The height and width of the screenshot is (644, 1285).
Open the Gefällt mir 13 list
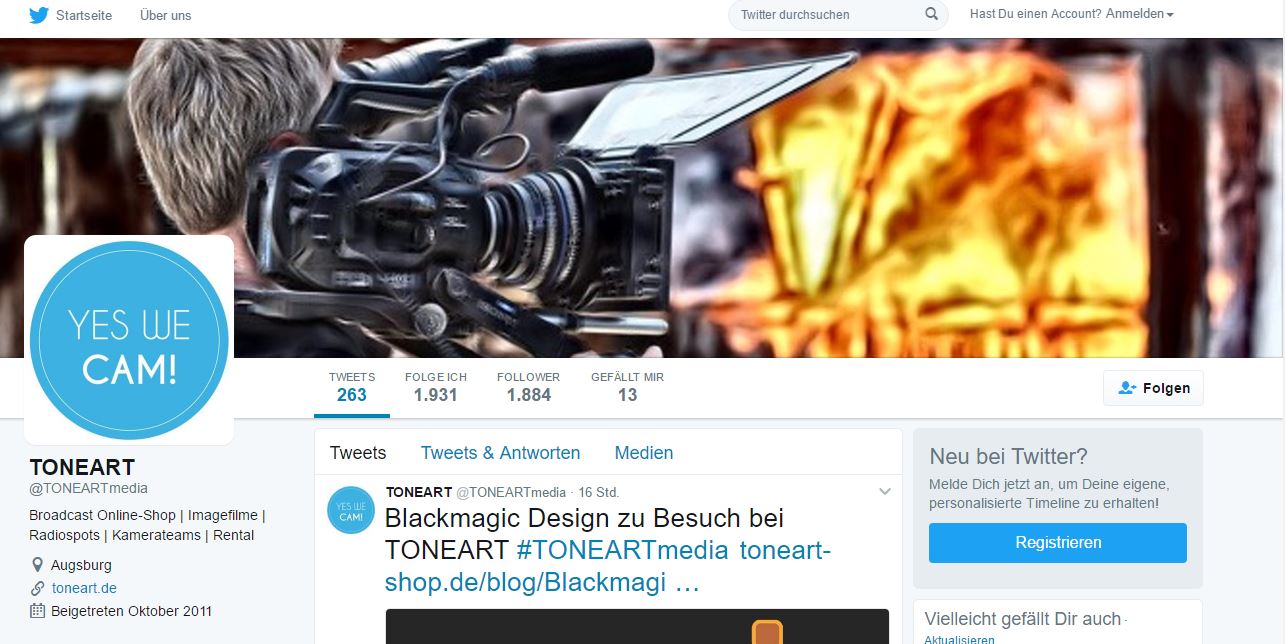pyautogui.click(x=627, y=387)
